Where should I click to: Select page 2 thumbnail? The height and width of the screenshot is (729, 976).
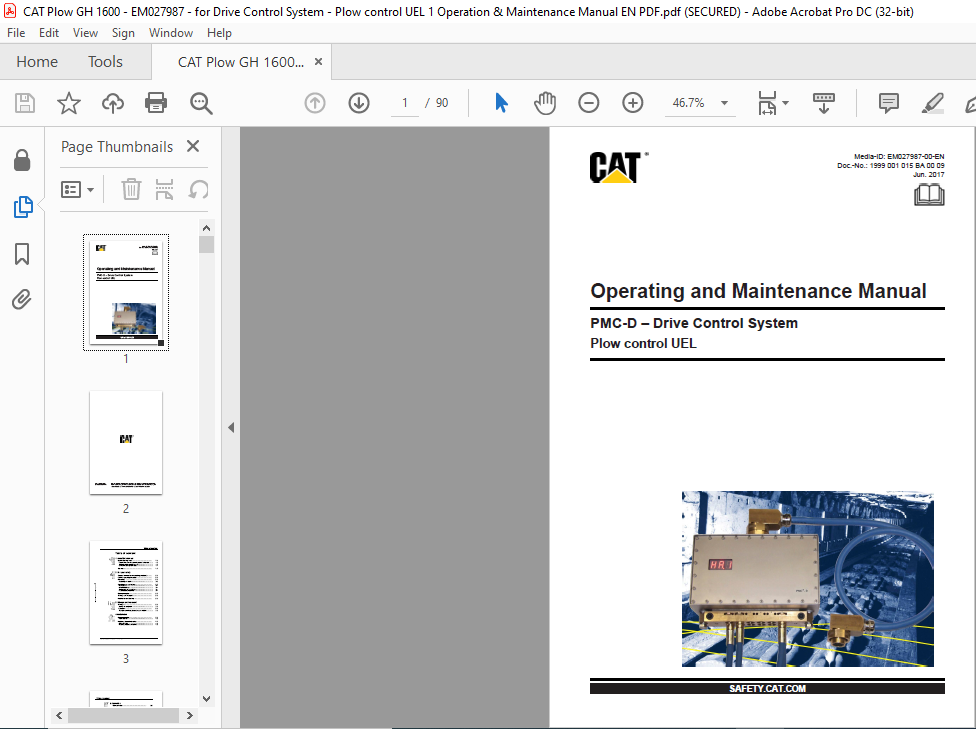point(126,443)
